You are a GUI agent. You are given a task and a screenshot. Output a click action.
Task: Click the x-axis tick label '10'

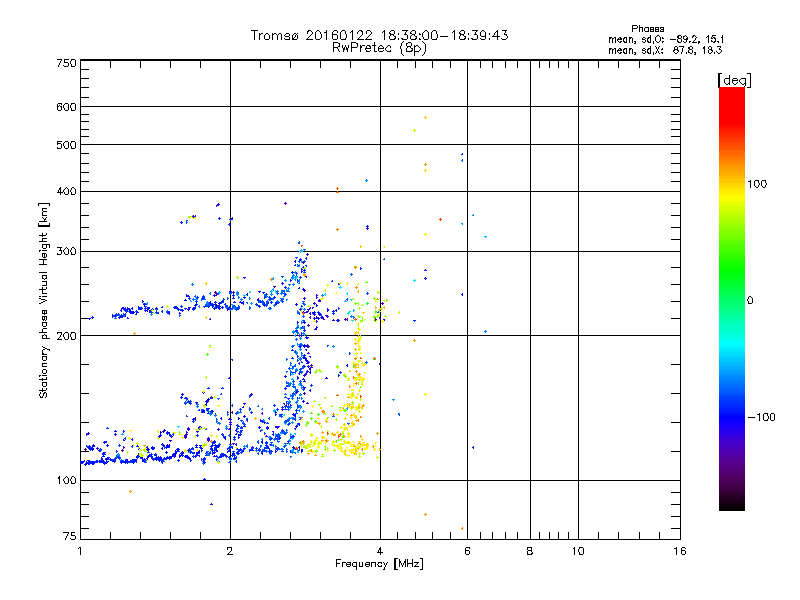point(578,551)
